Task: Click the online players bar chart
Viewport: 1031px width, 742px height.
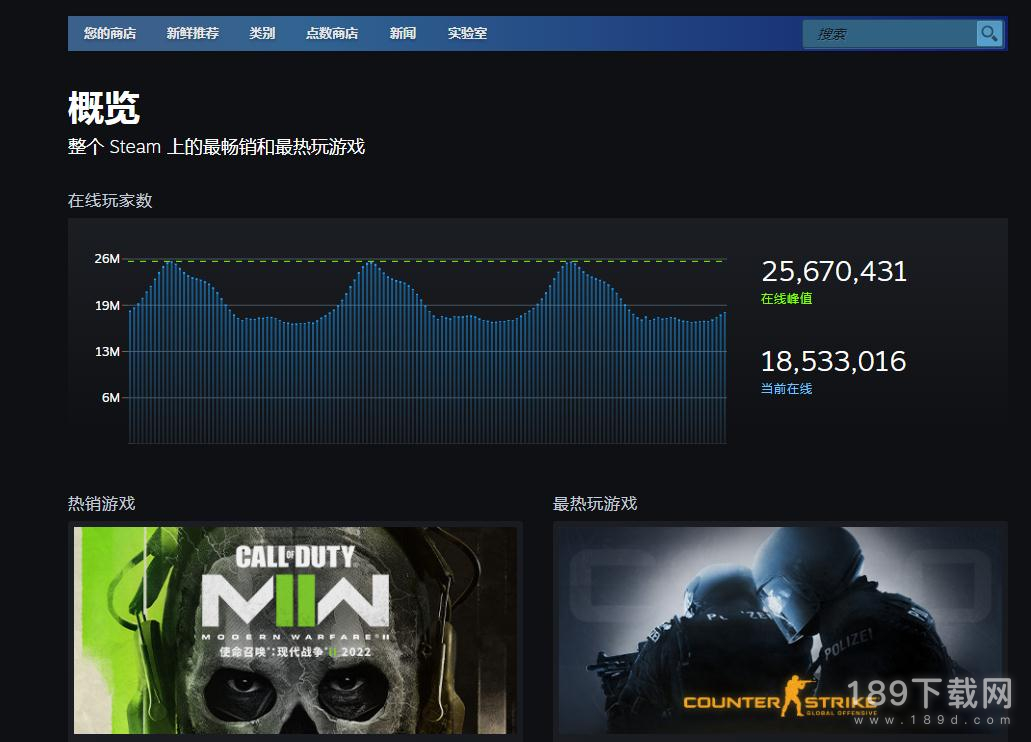Action: pos(427,352)
